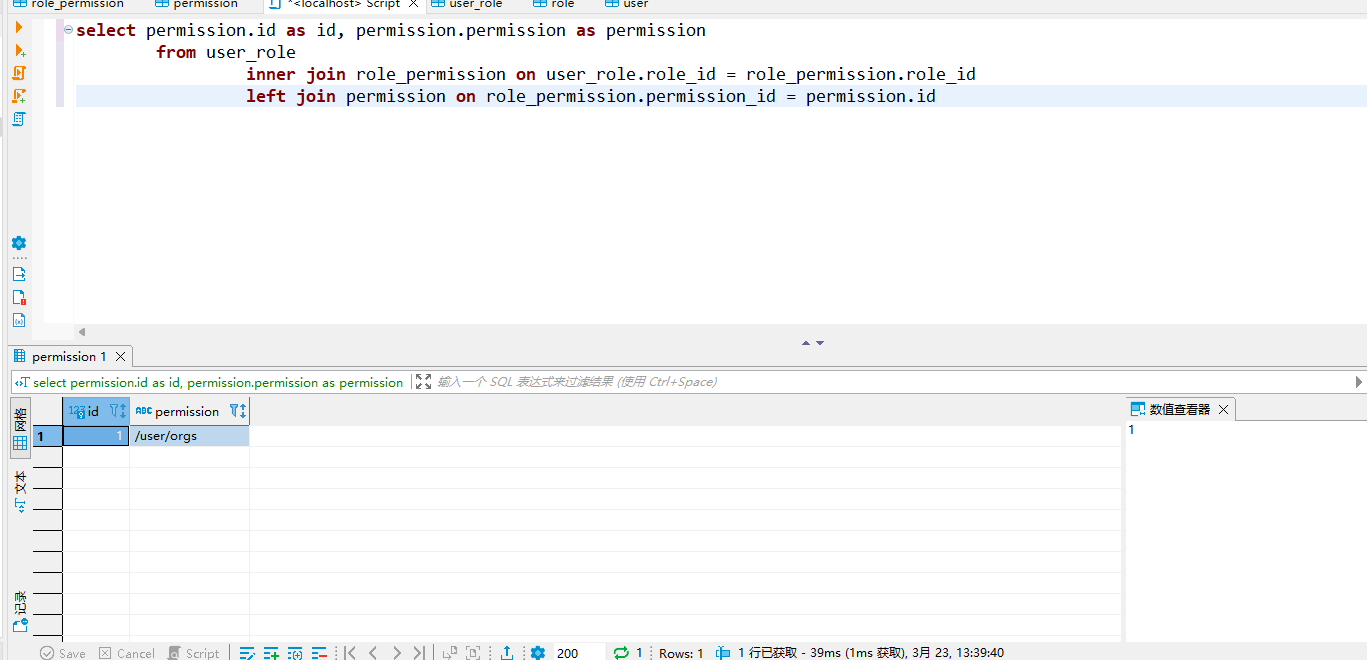This screenshot has height=660, width=1367.
Task: Execute the SQL script with the run-script icon
Action: 19,73
